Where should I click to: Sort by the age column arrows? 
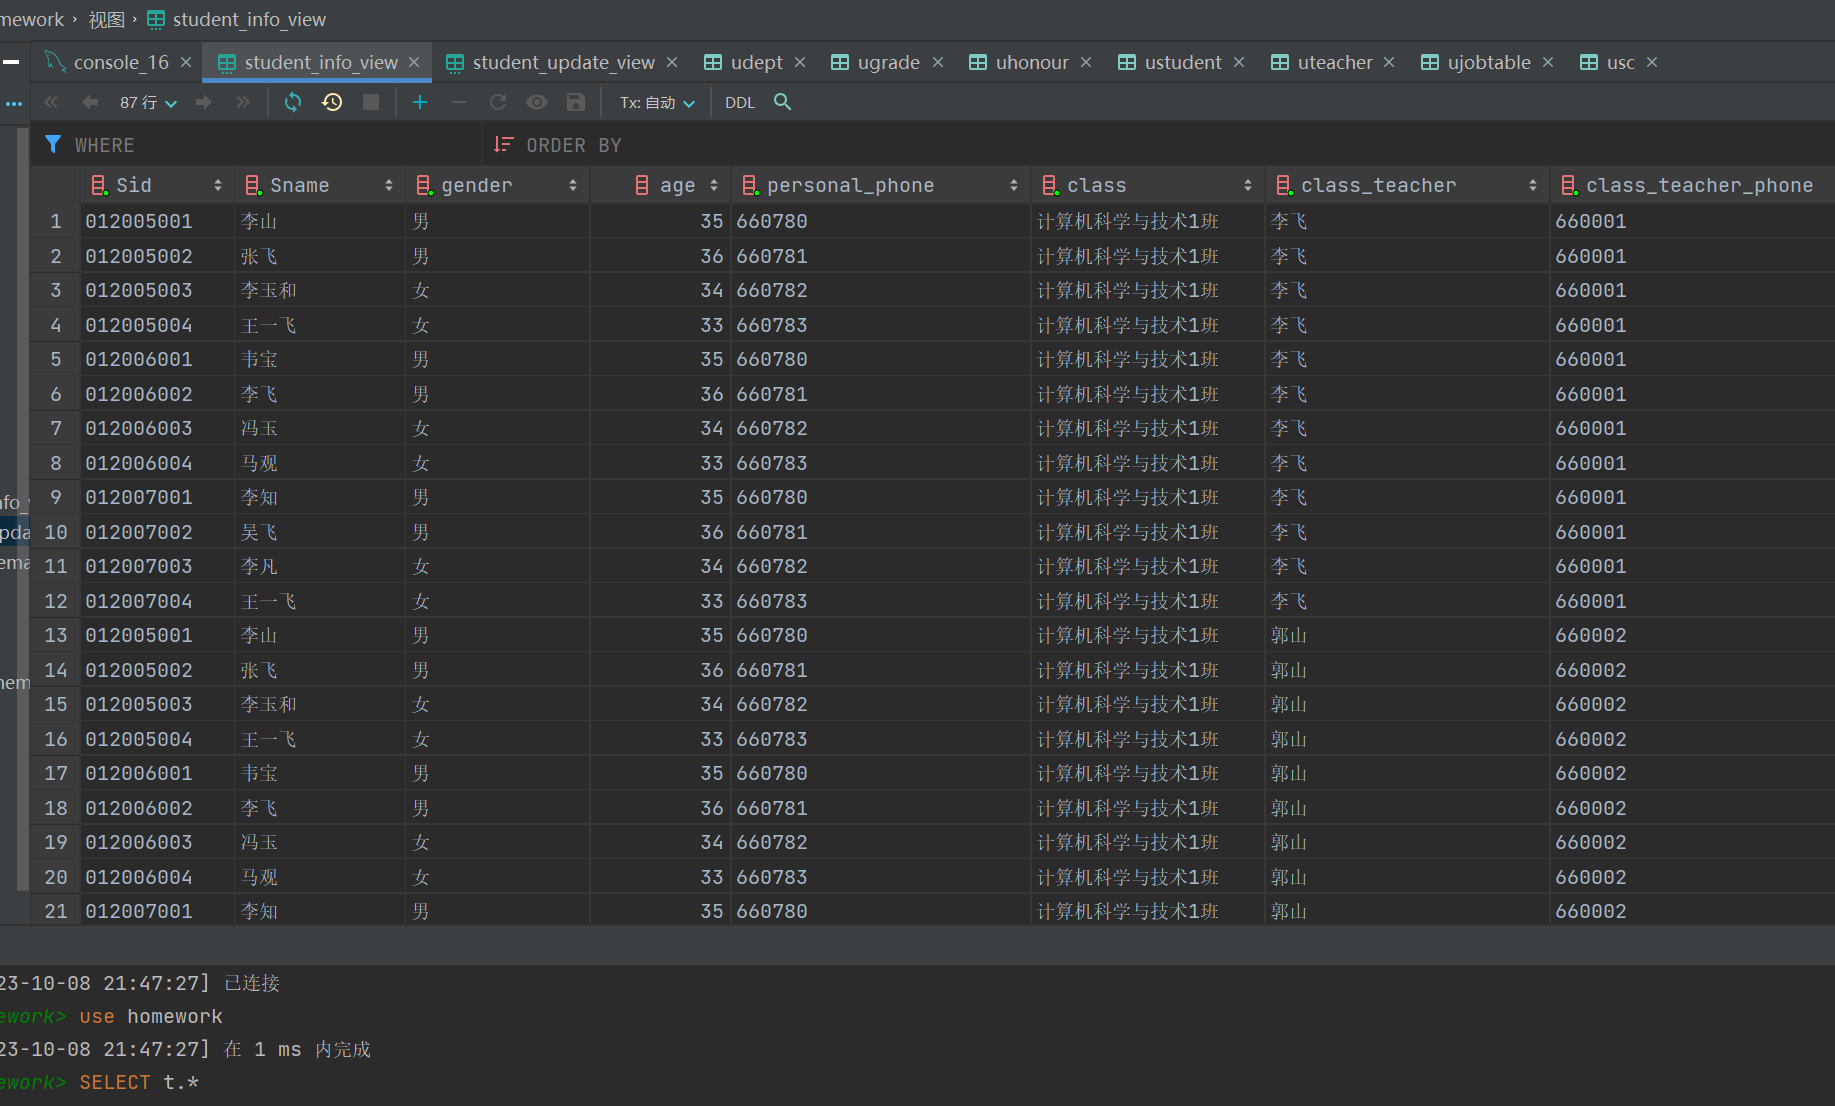714,185
